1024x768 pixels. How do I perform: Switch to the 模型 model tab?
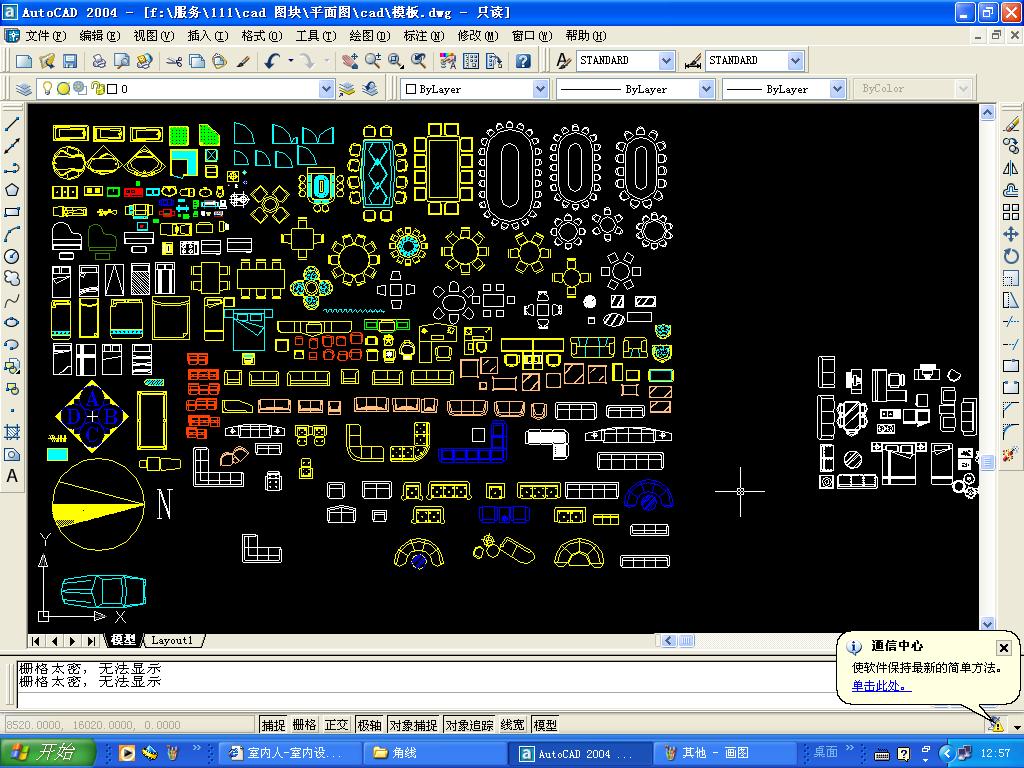coord(123,641)
